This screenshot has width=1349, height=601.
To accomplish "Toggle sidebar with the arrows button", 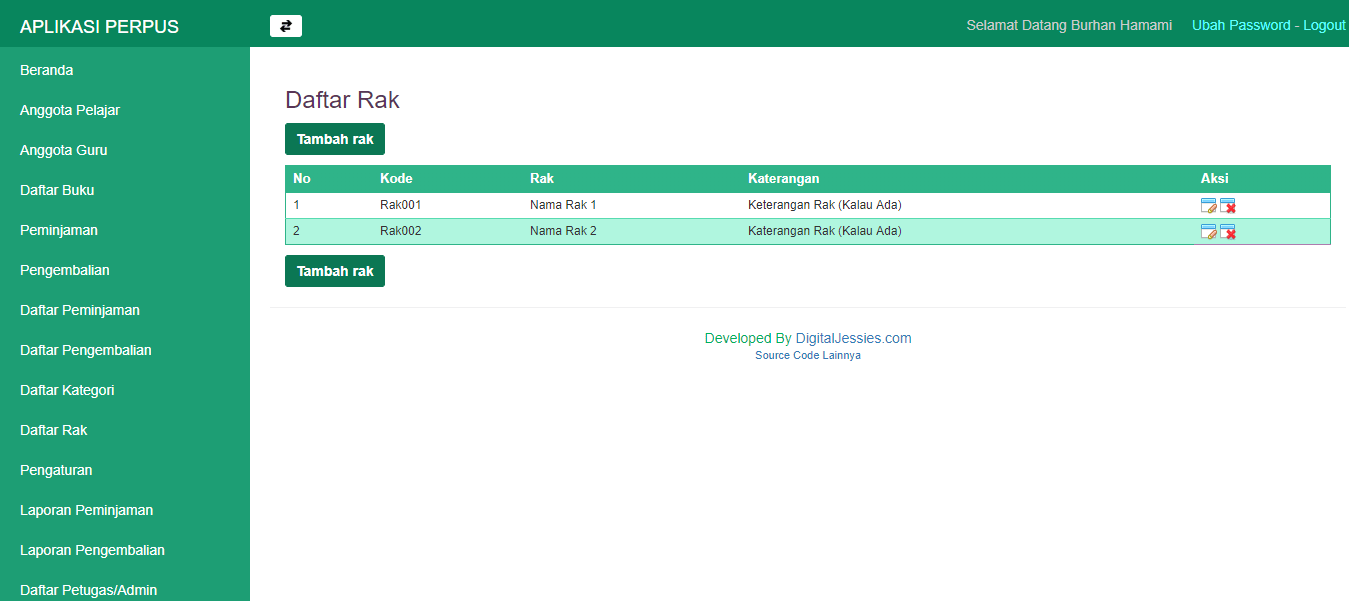I will click(x=286, y=26).
